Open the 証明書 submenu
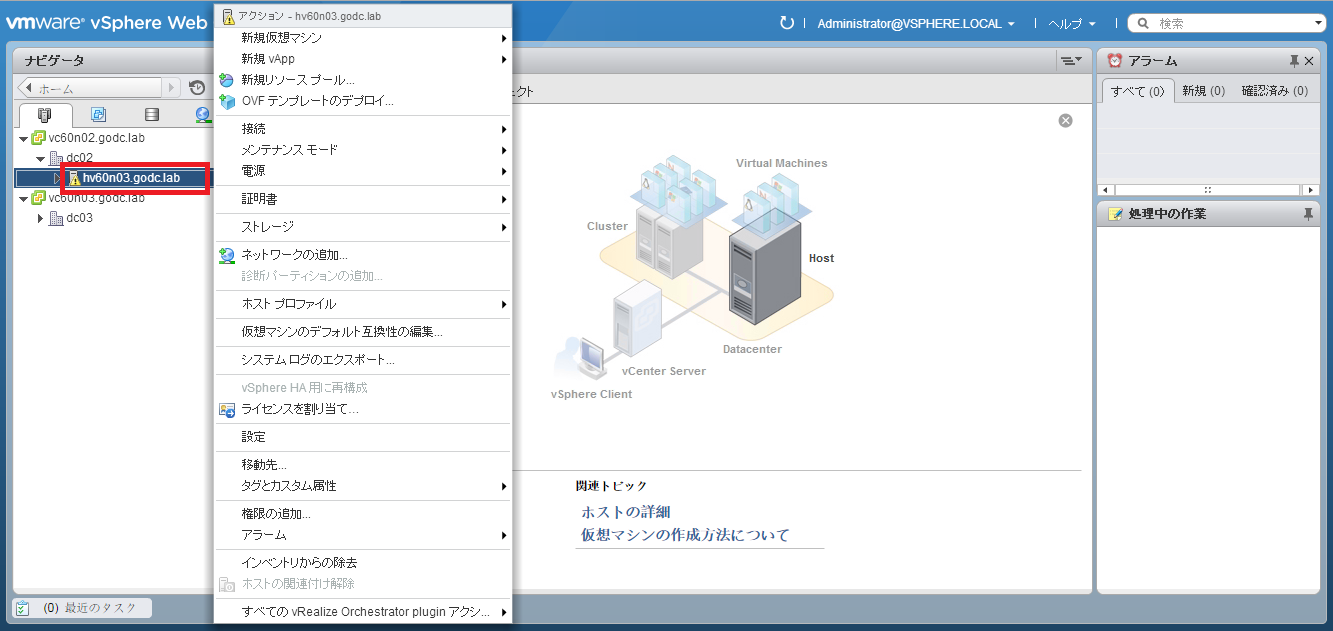Viewport: 1333px width, 631px height. click(363, 199)
